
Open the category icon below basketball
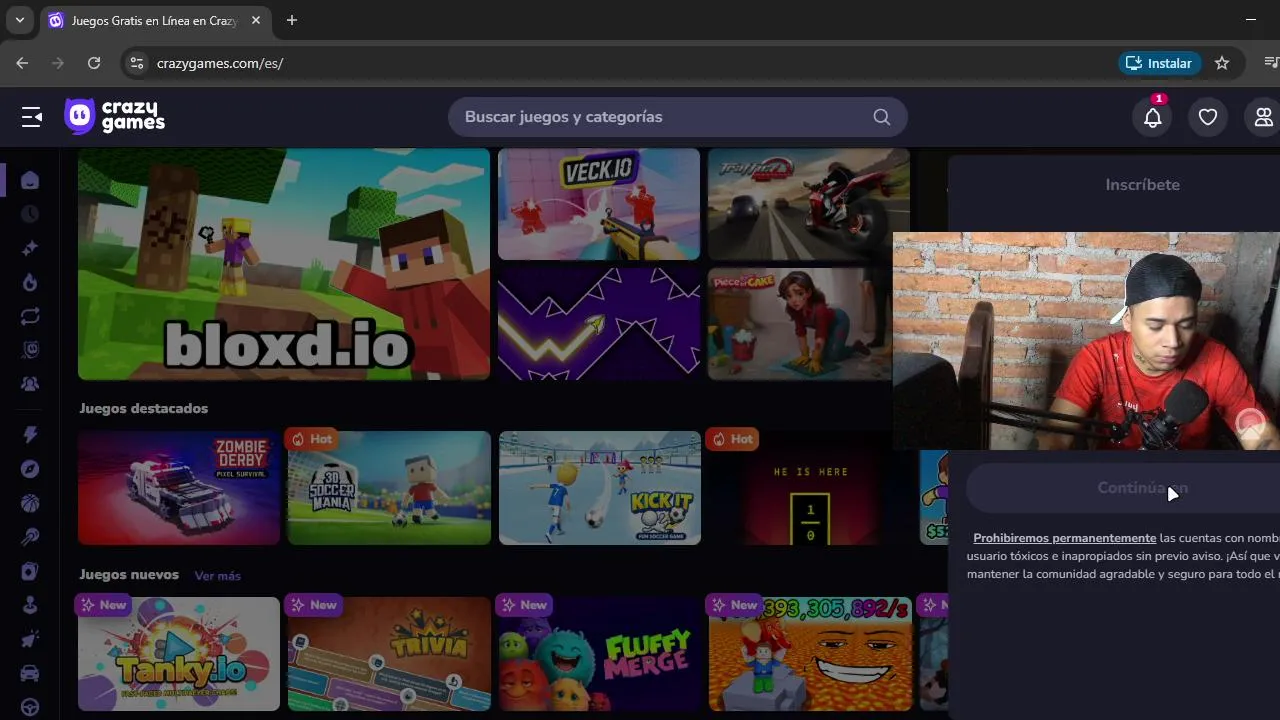click(30, 537)
